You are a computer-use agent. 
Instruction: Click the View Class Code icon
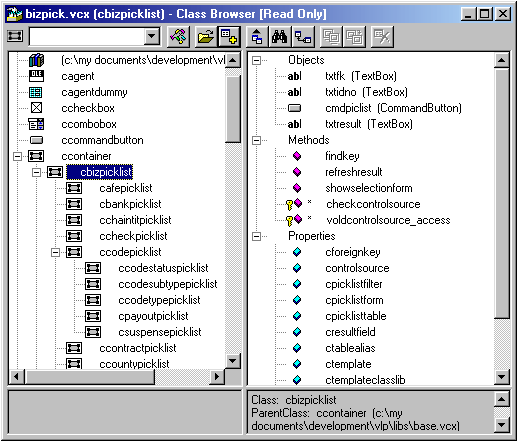[x=257, y=36]
